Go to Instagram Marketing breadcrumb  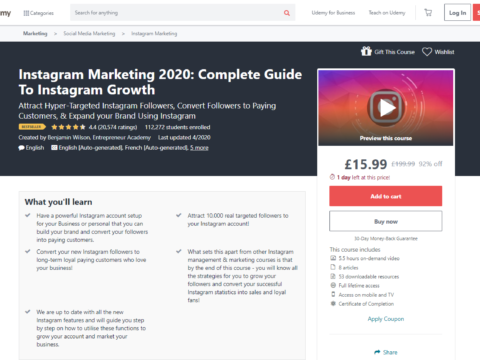pos(154,33)
